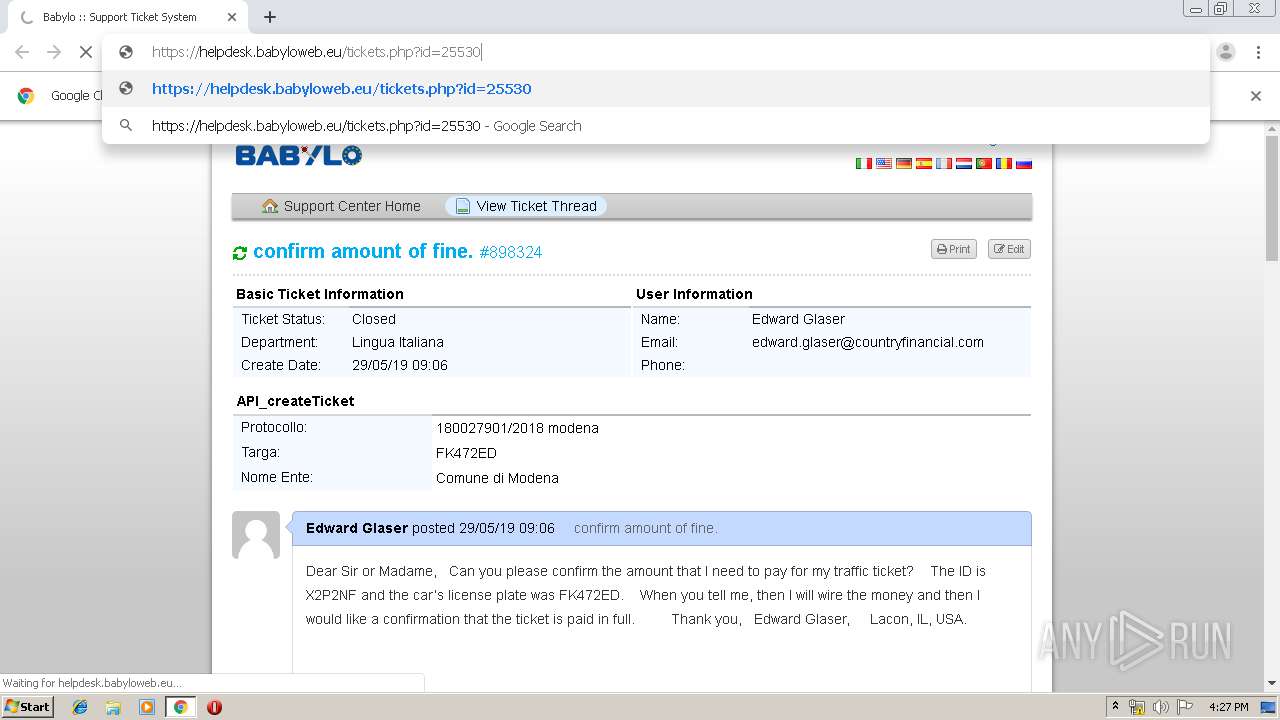Open Windows Media Player from taskbar
Viewport: 1280px width, 720px height.
[x=147, y=707]
